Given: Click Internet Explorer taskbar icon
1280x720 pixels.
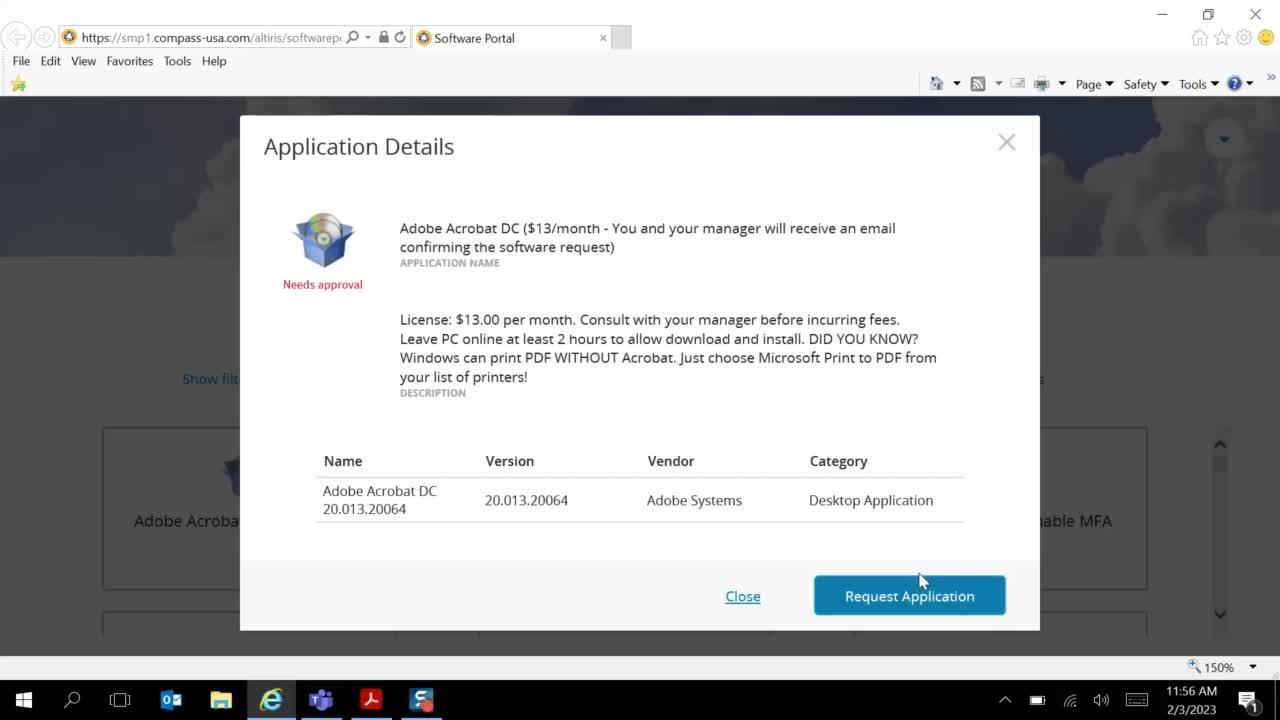Looking at the screenshot, I should 271,700.
